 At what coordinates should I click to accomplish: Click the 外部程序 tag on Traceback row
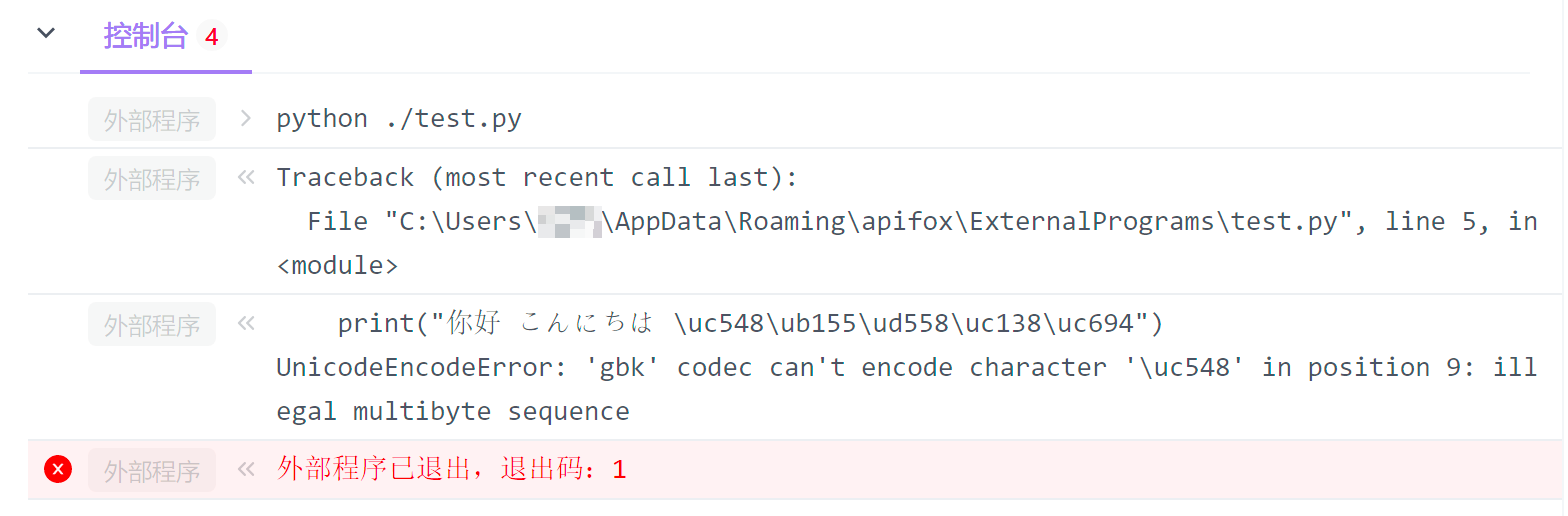152,179
